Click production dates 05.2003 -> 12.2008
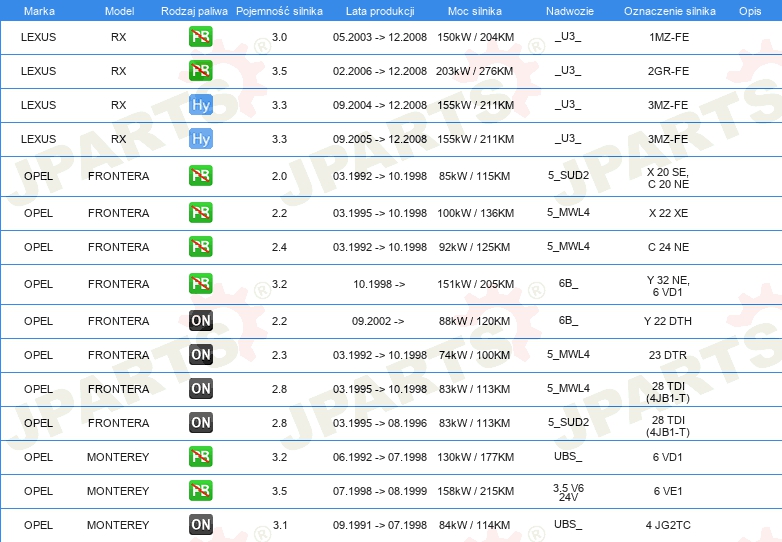This screenshot has width=782, height=542. click(x=380, y=37)
